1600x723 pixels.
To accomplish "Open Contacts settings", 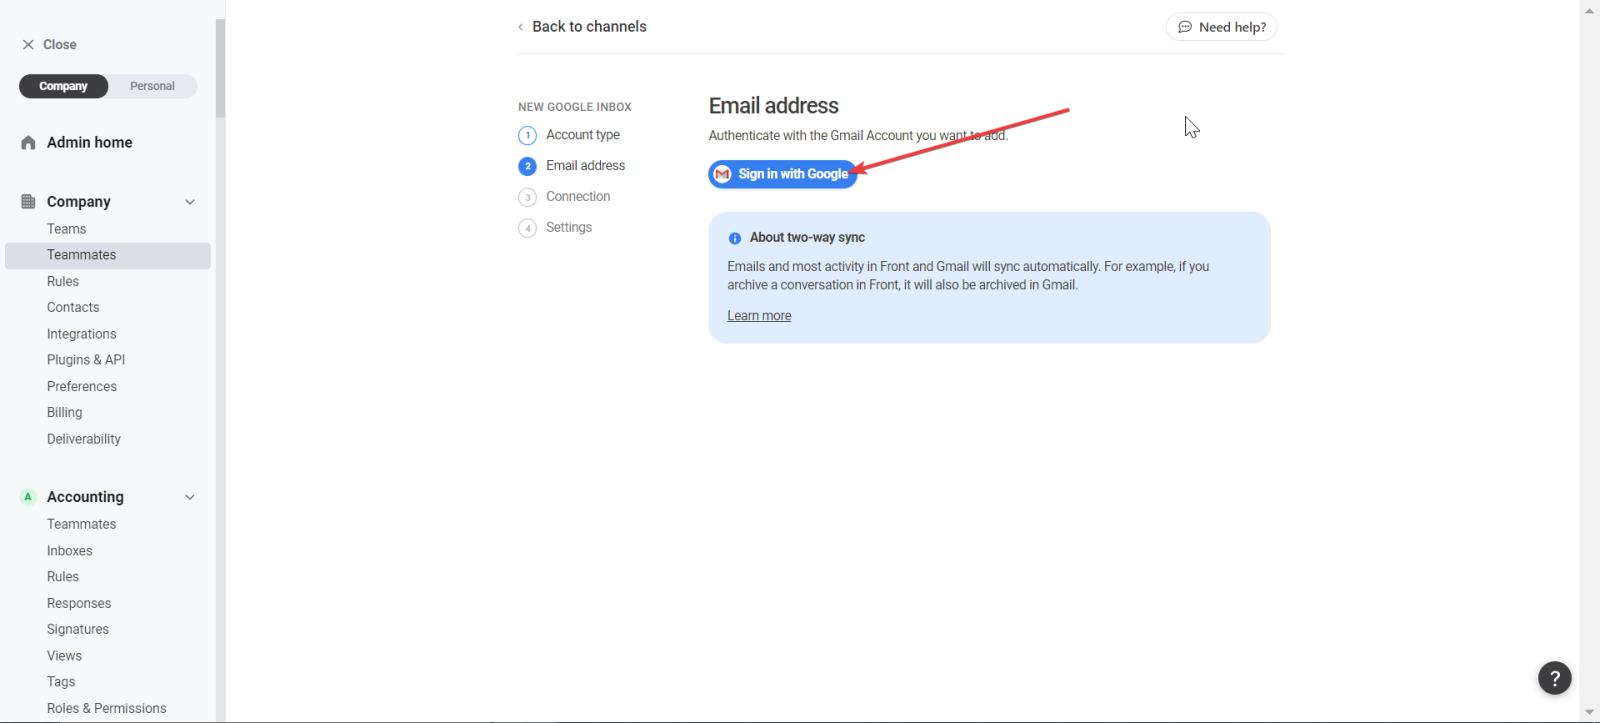I will [73, 308].
